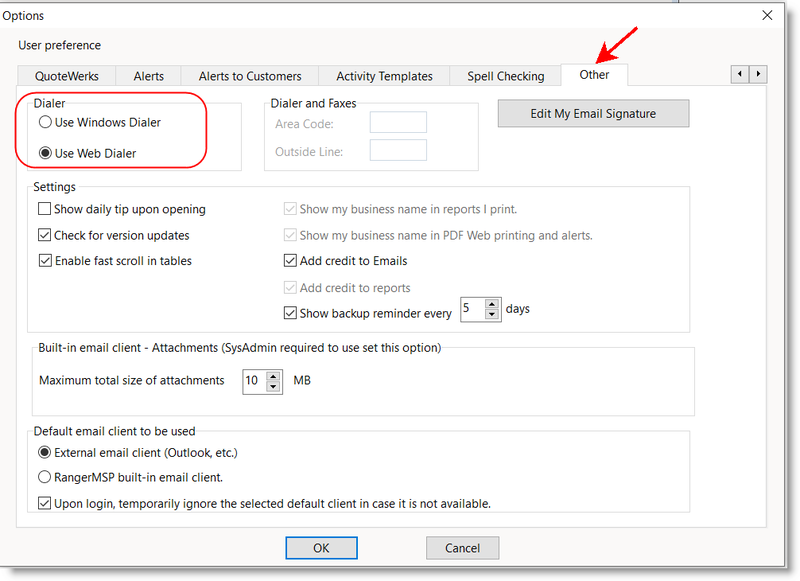Increase backup reminder days spinner
Viewport: 800px width, 581px height.
[491, 305]
